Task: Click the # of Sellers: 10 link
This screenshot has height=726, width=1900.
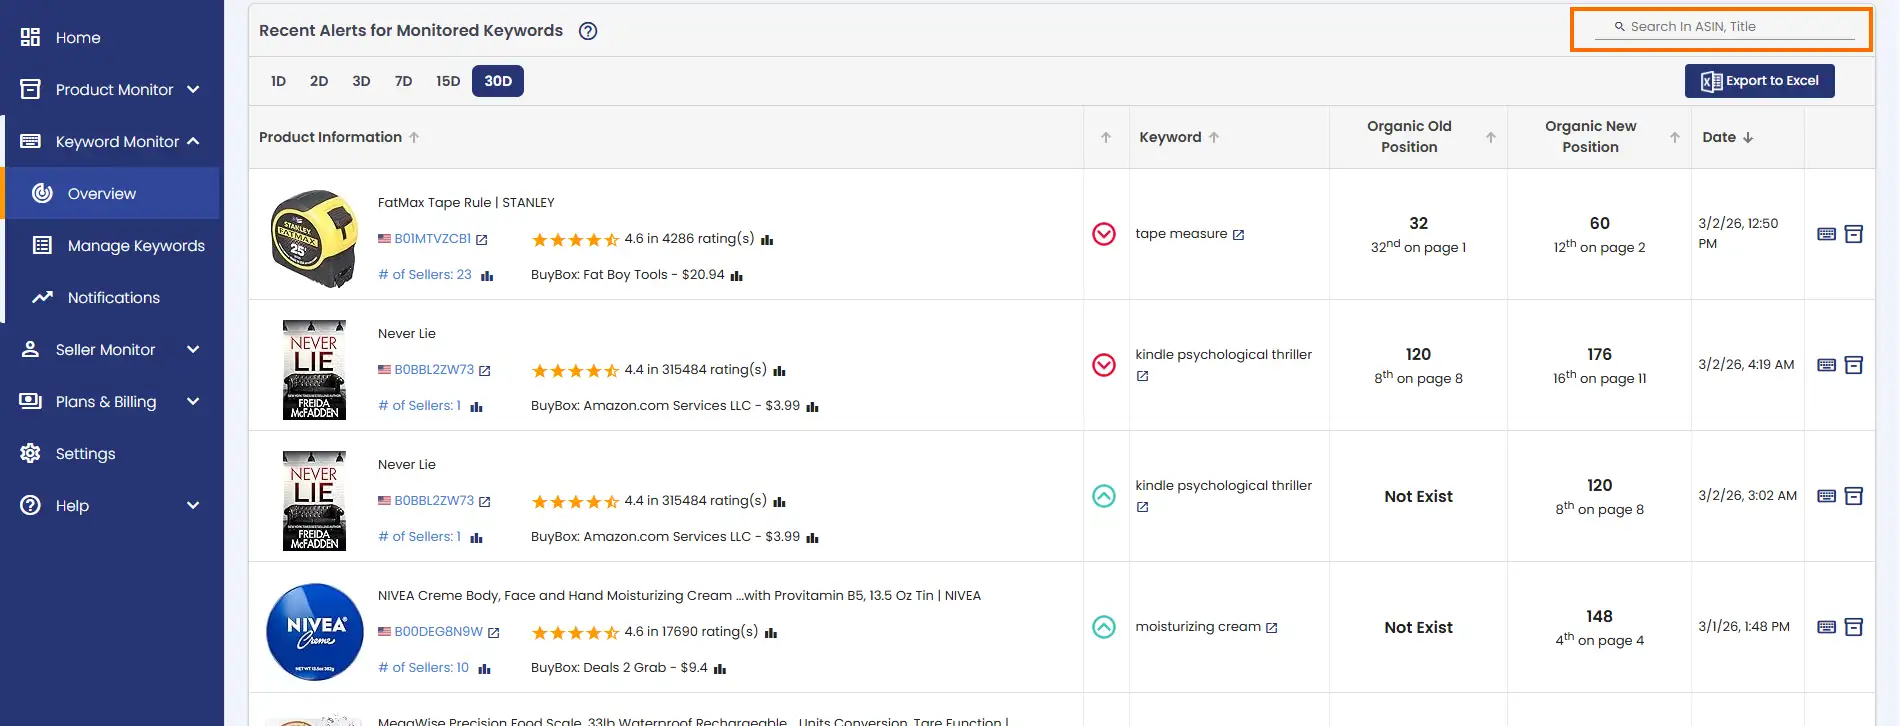Action: 423,668
